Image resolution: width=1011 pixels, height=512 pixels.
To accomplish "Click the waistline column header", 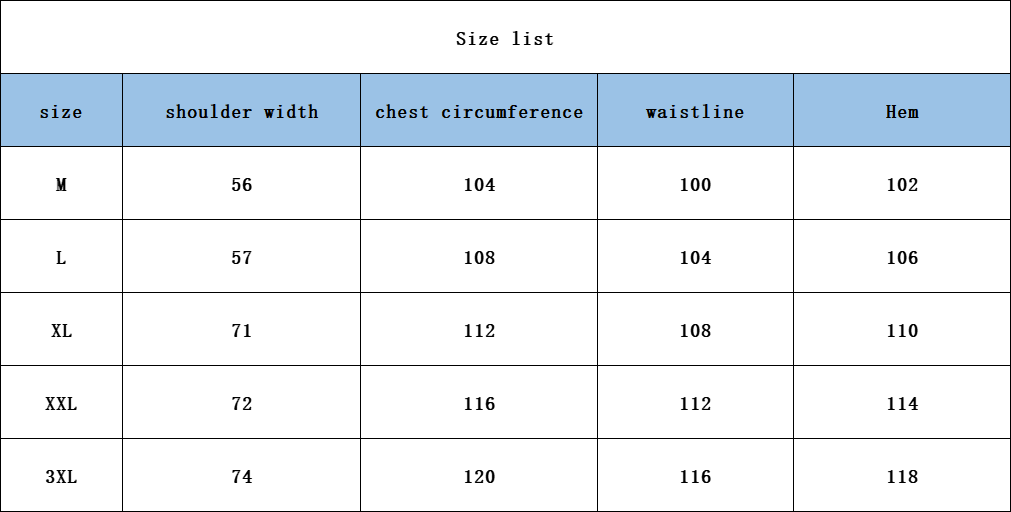I will click(695, 112).
